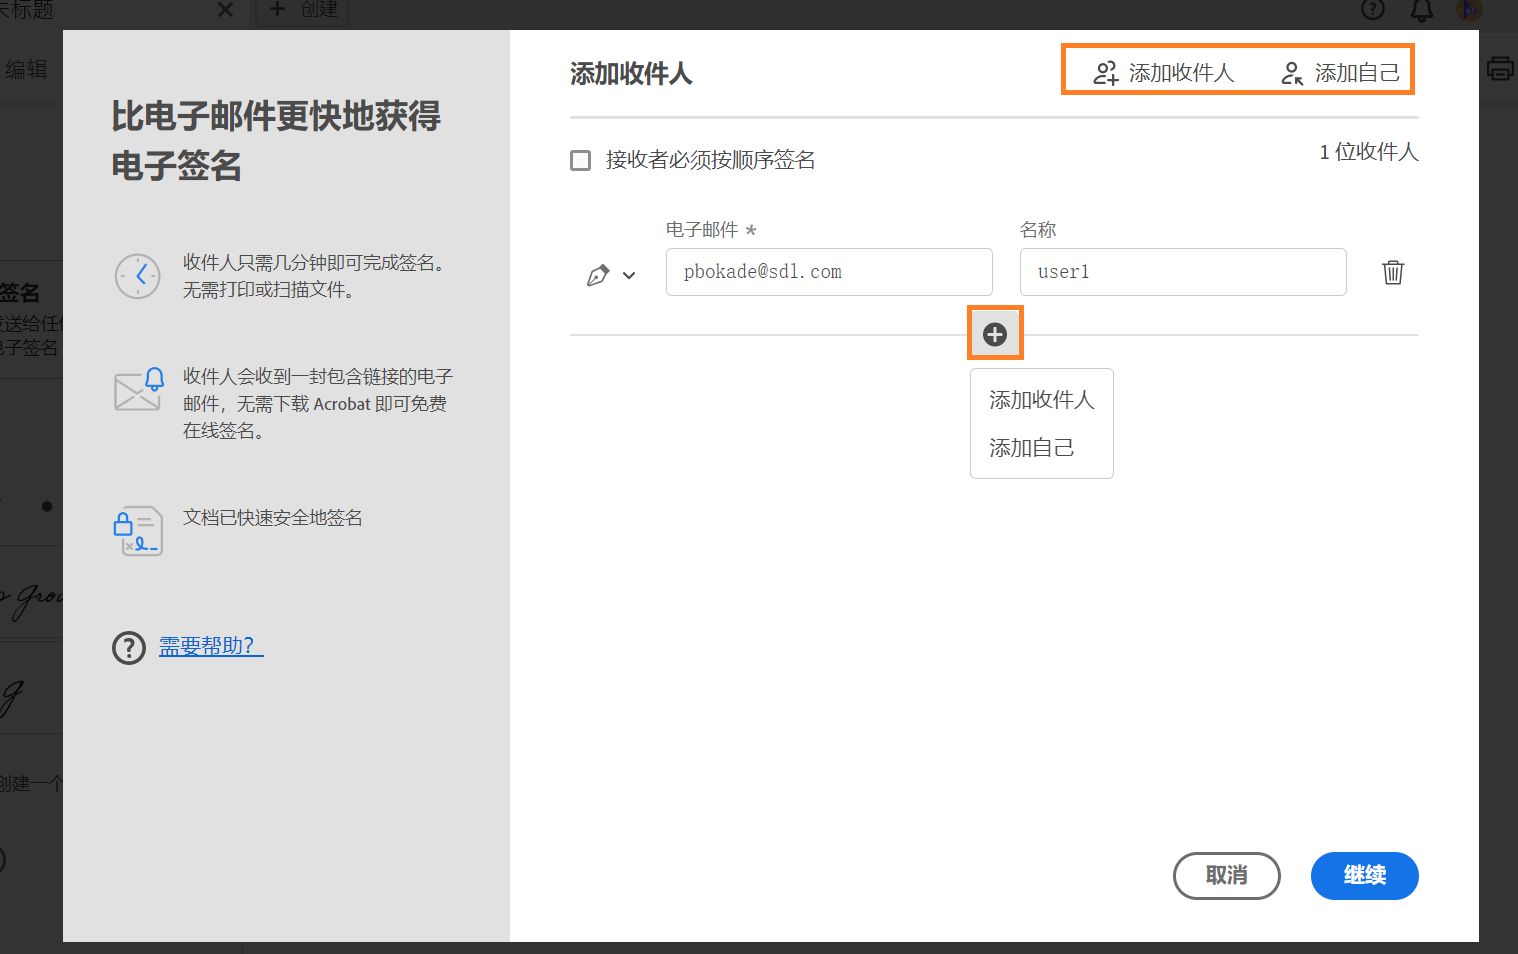
Task: Click the print icon on the right edge
Action: (1501, 67)
